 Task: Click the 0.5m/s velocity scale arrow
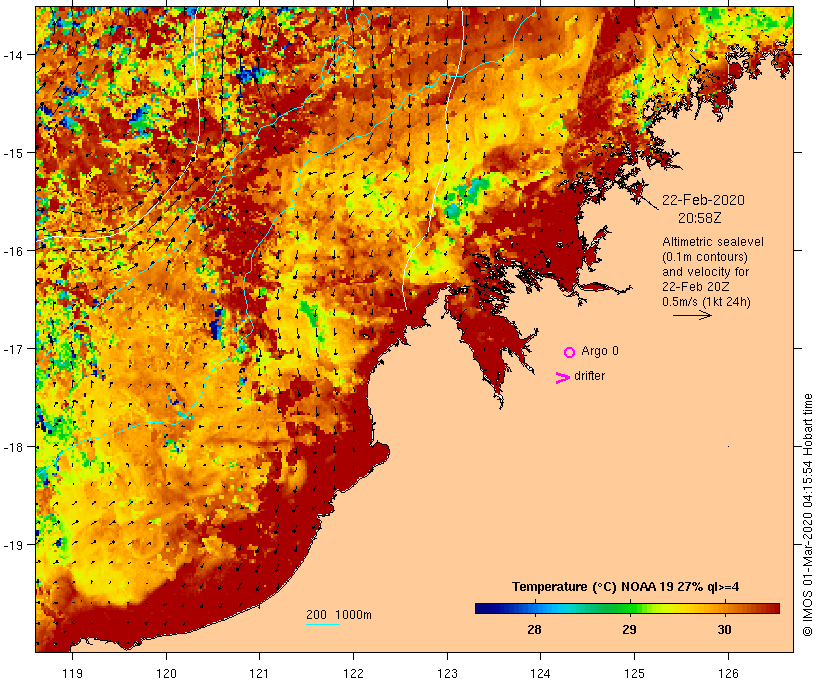[692, 315]
